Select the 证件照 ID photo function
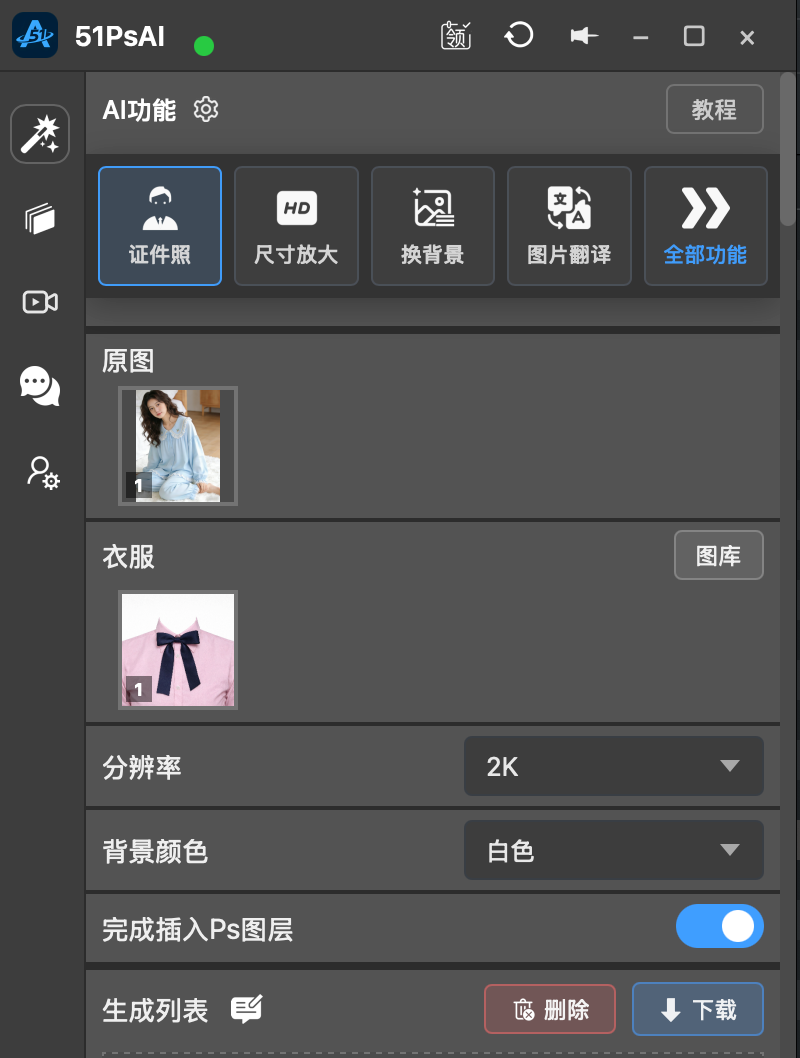Image resolution: width=800 pixels, height=1058 pixels. click(x=160, y=226)
